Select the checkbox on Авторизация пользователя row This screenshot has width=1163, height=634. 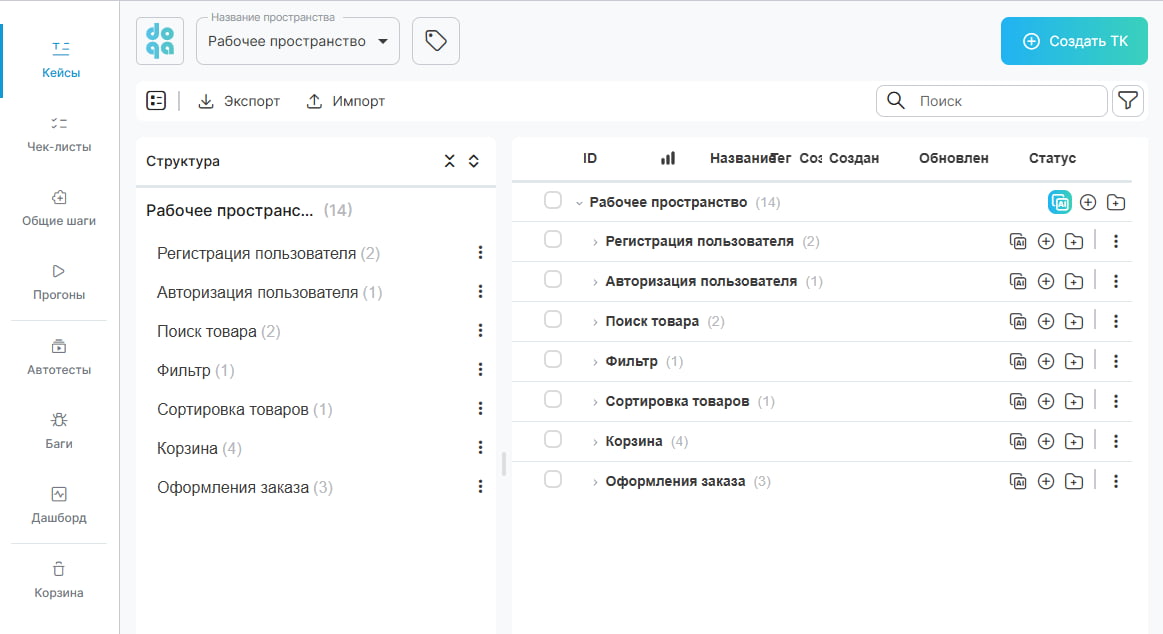coord(553,281)
